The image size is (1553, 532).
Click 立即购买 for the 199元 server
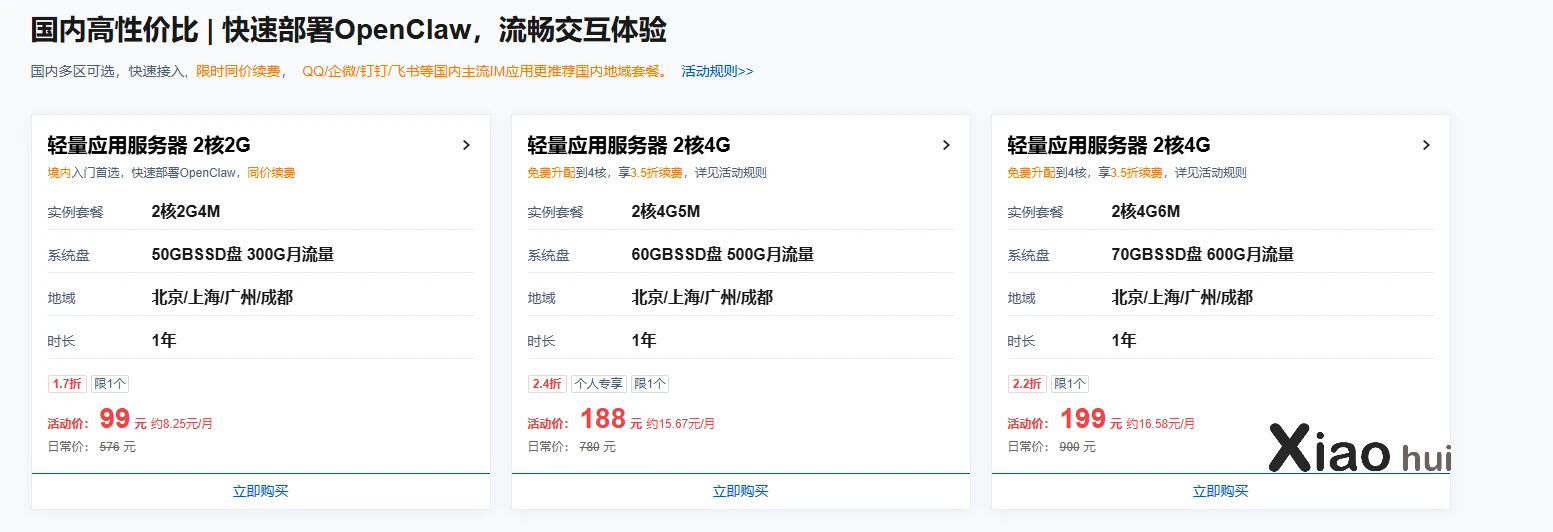pyautogui.click(x=1220, y=491)
